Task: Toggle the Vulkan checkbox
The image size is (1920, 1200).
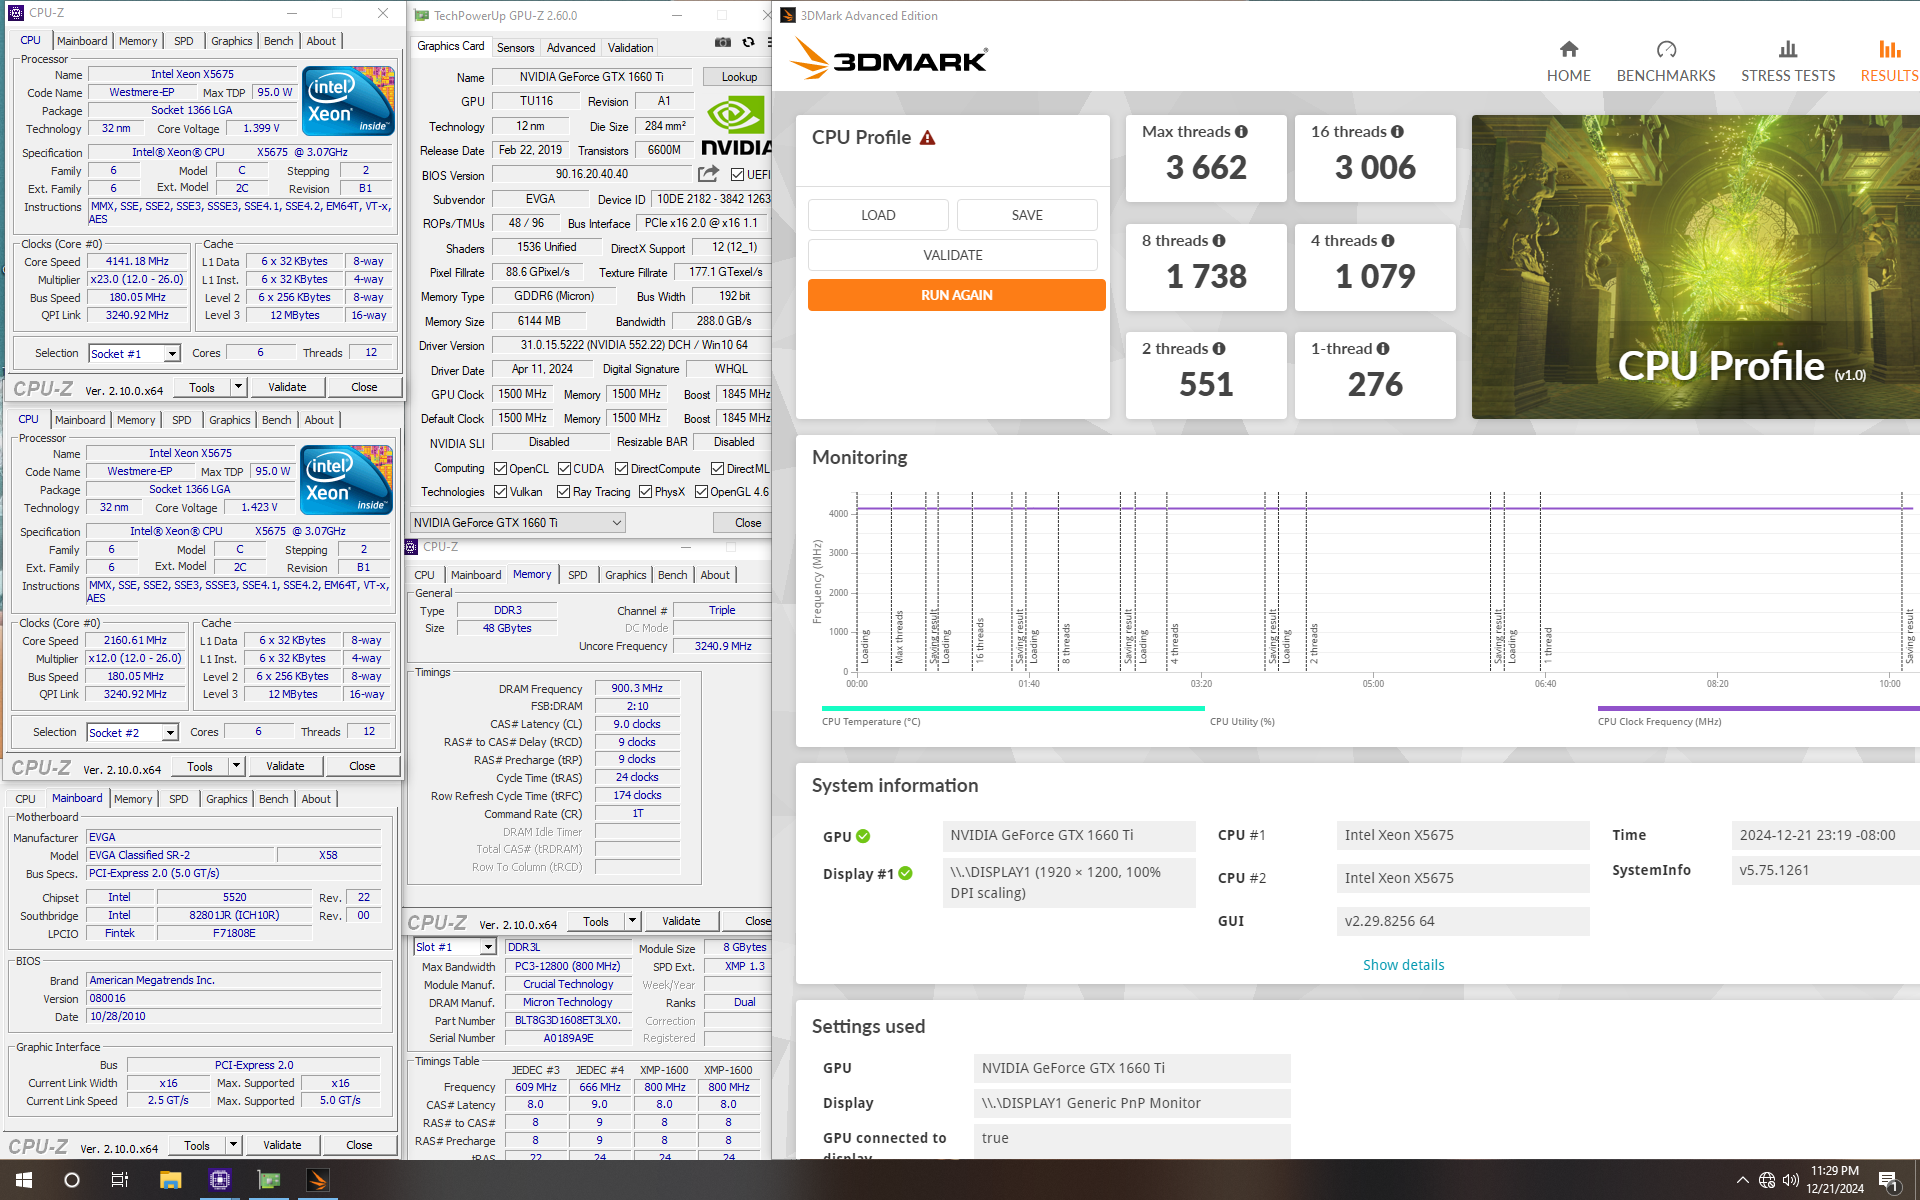Action: tap(501, 492)
